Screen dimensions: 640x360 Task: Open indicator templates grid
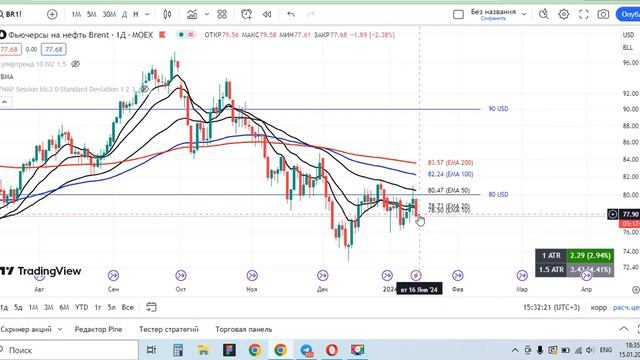[222, 14]
